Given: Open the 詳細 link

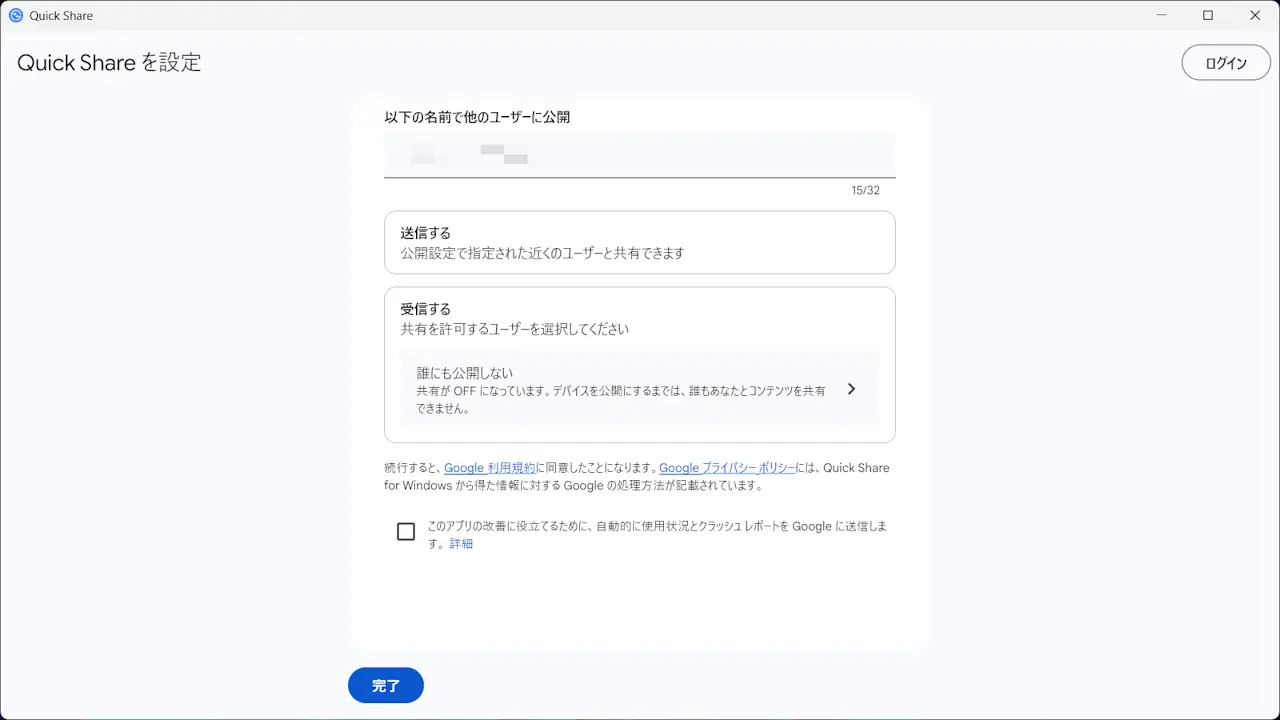Looking at the screenshot, I should tap(461, 544).
